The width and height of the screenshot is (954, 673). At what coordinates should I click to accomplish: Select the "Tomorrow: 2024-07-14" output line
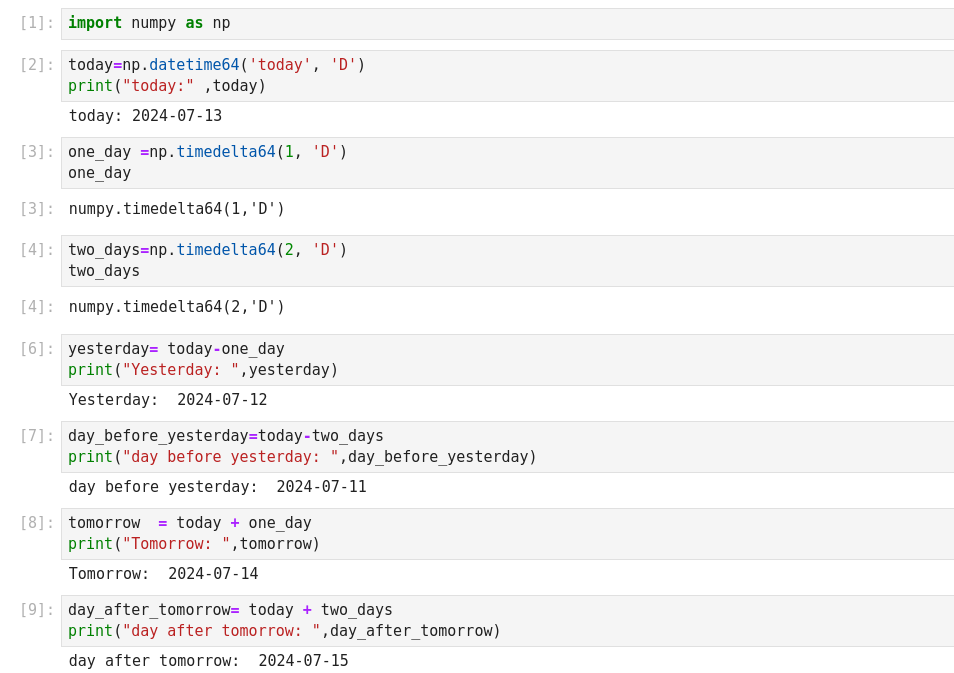(x=163, y=574)
